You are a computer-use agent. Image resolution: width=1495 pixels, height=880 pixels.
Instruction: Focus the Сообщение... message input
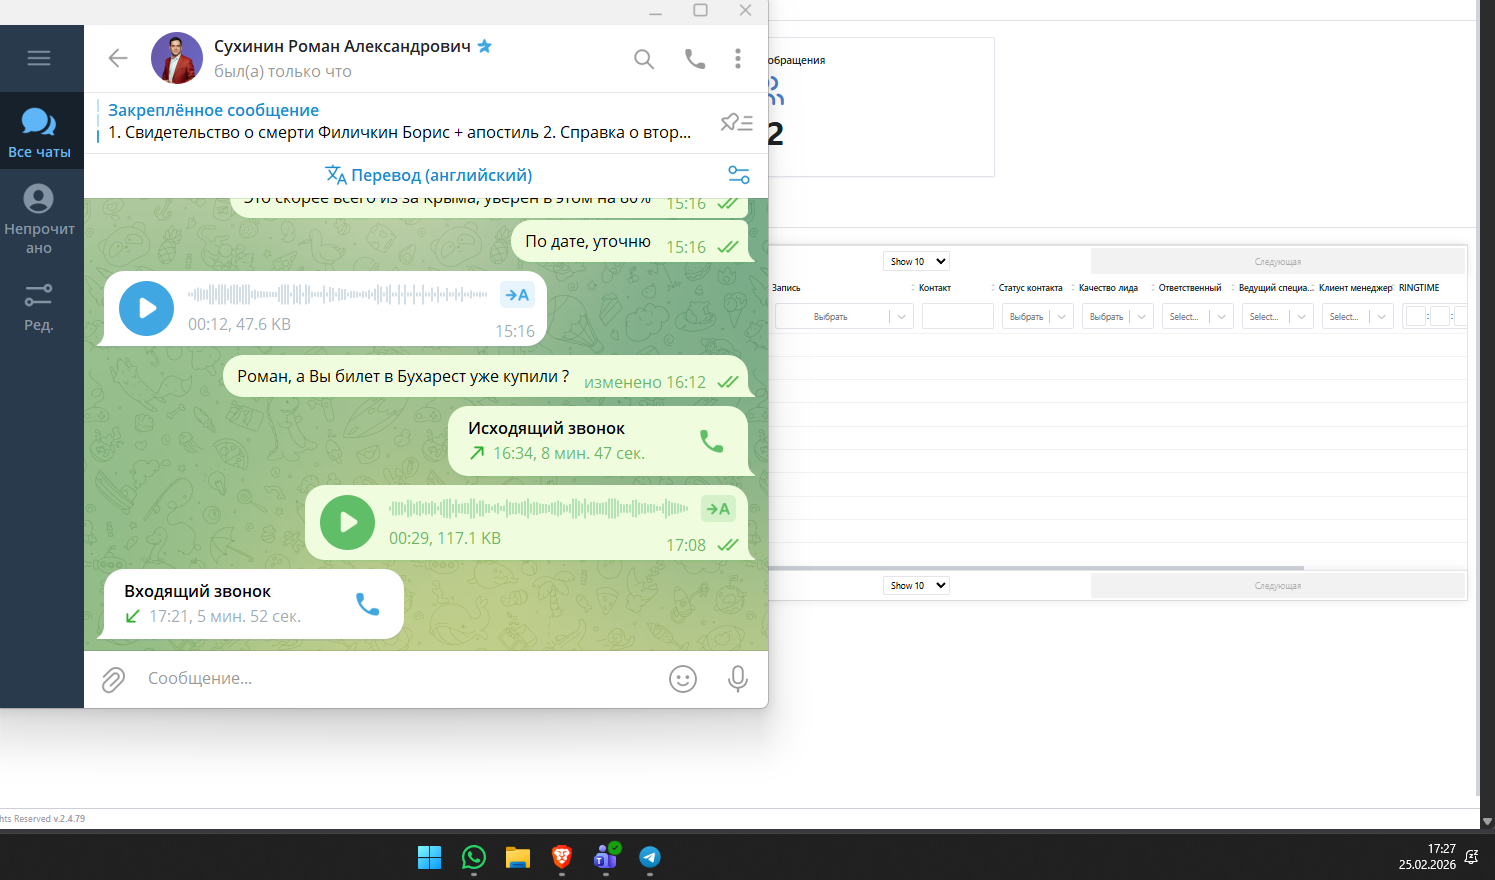(400, 679)
